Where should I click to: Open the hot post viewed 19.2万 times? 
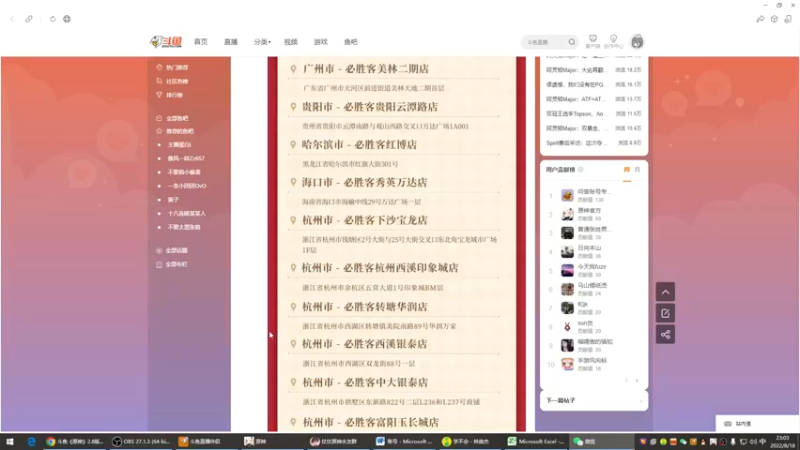[x=594, y=70]
